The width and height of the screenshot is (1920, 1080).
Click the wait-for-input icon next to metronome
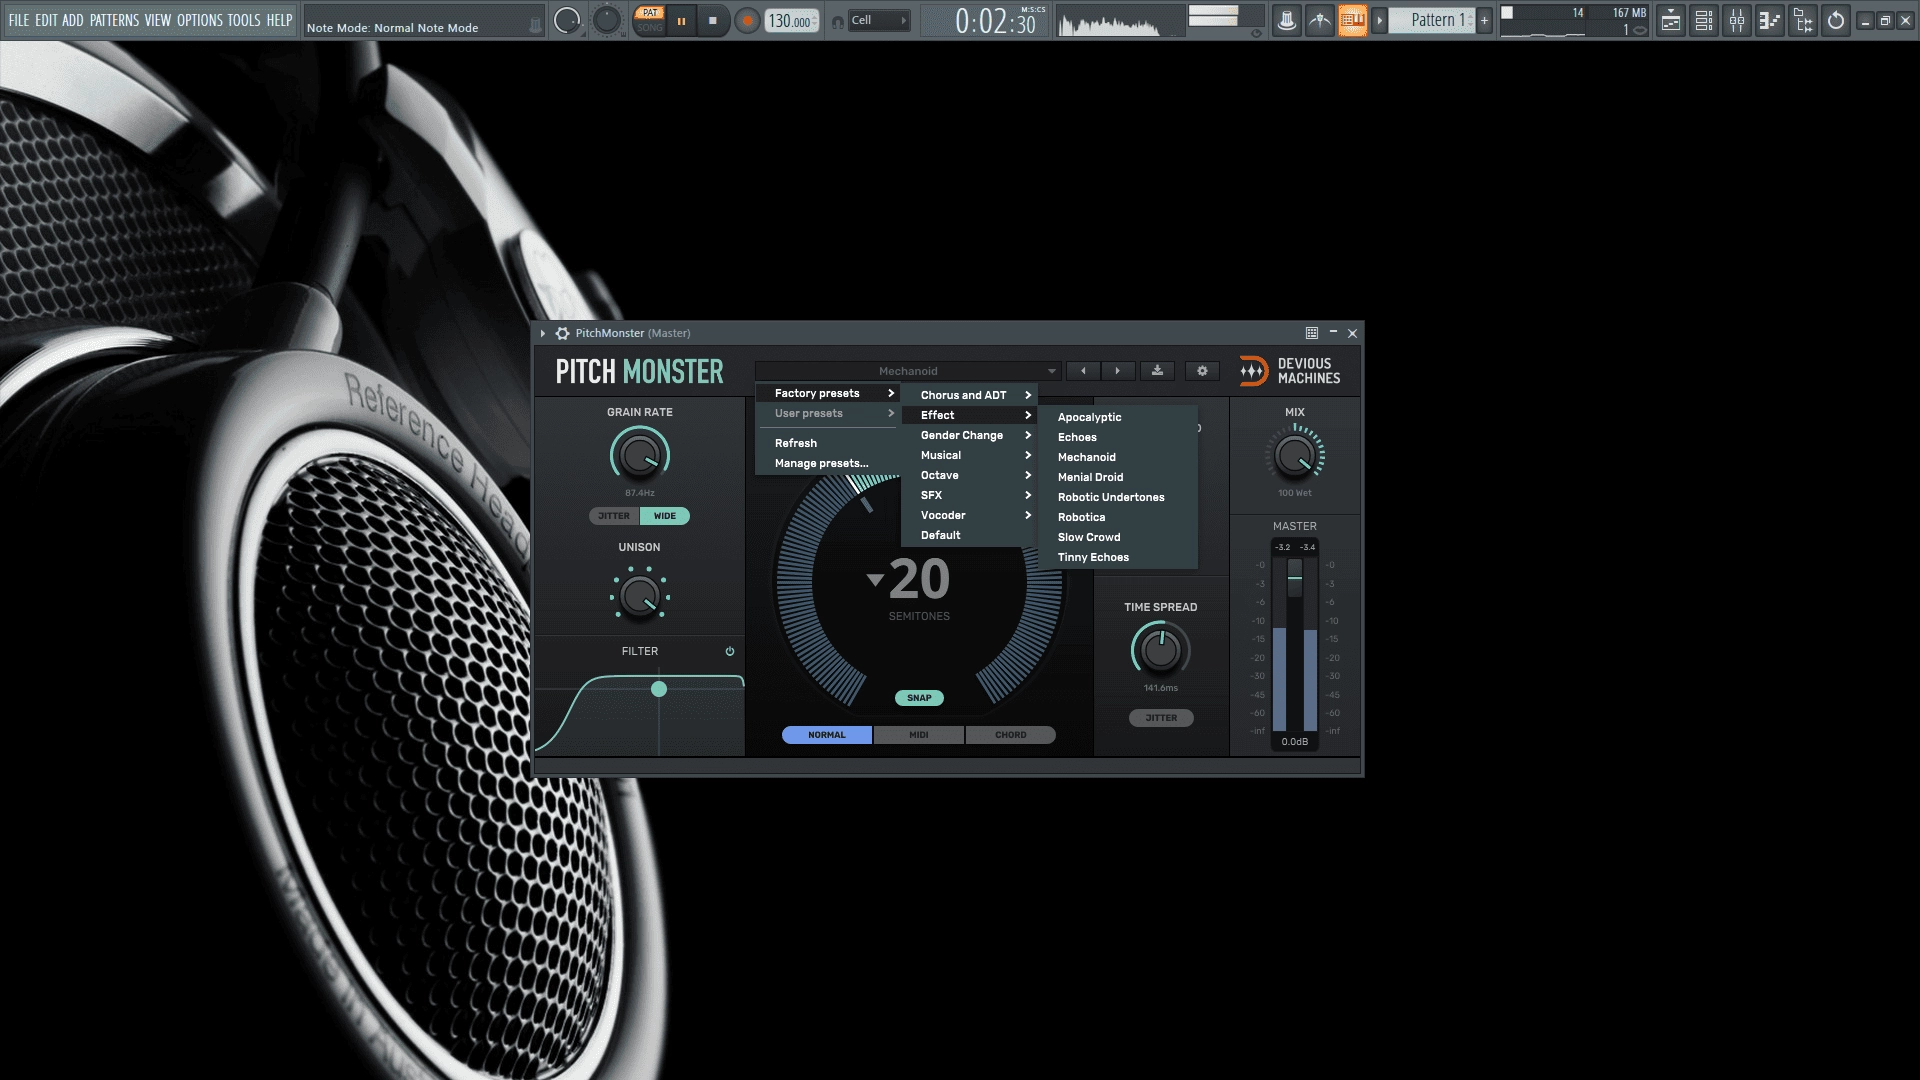click(x=1320, y=20)
